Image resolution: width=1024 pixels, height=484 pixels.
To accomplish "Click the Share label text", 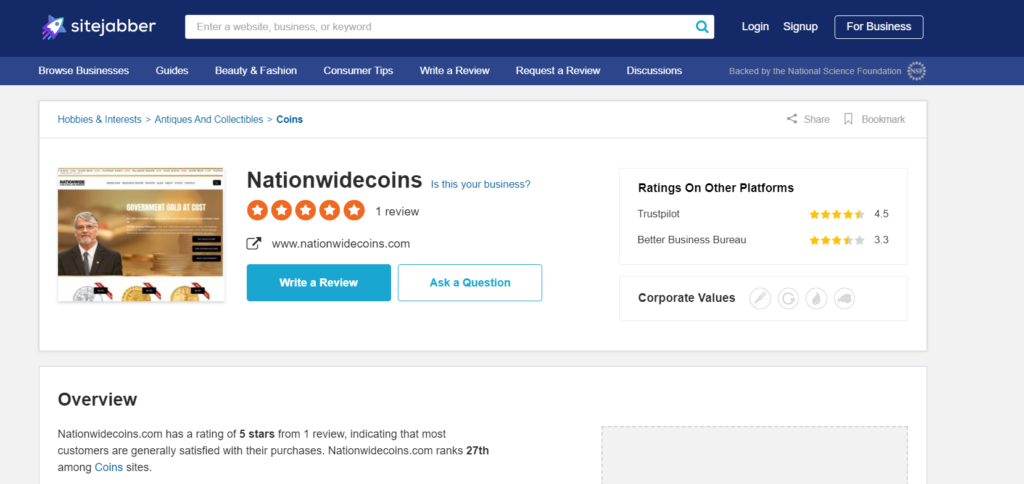I will (x=816, y=120).
